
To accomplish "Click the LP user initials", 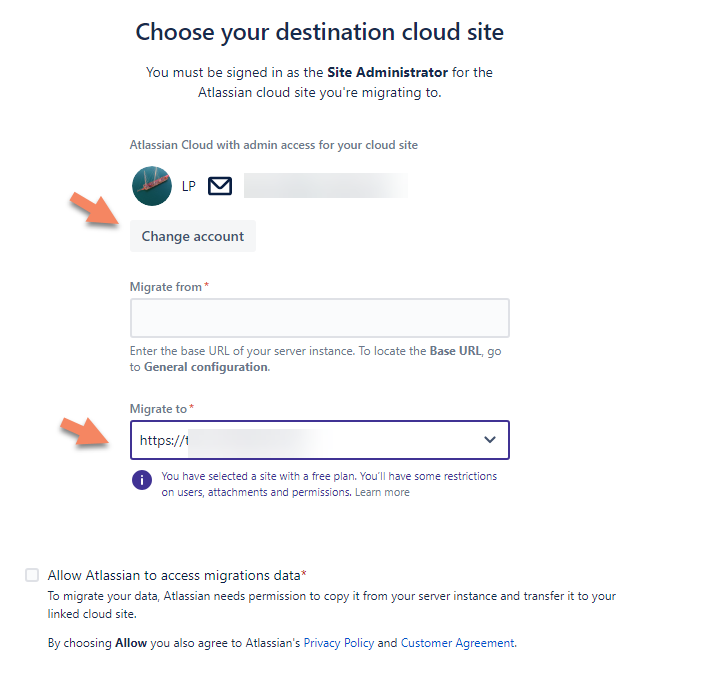I will [x=189, y=186].
